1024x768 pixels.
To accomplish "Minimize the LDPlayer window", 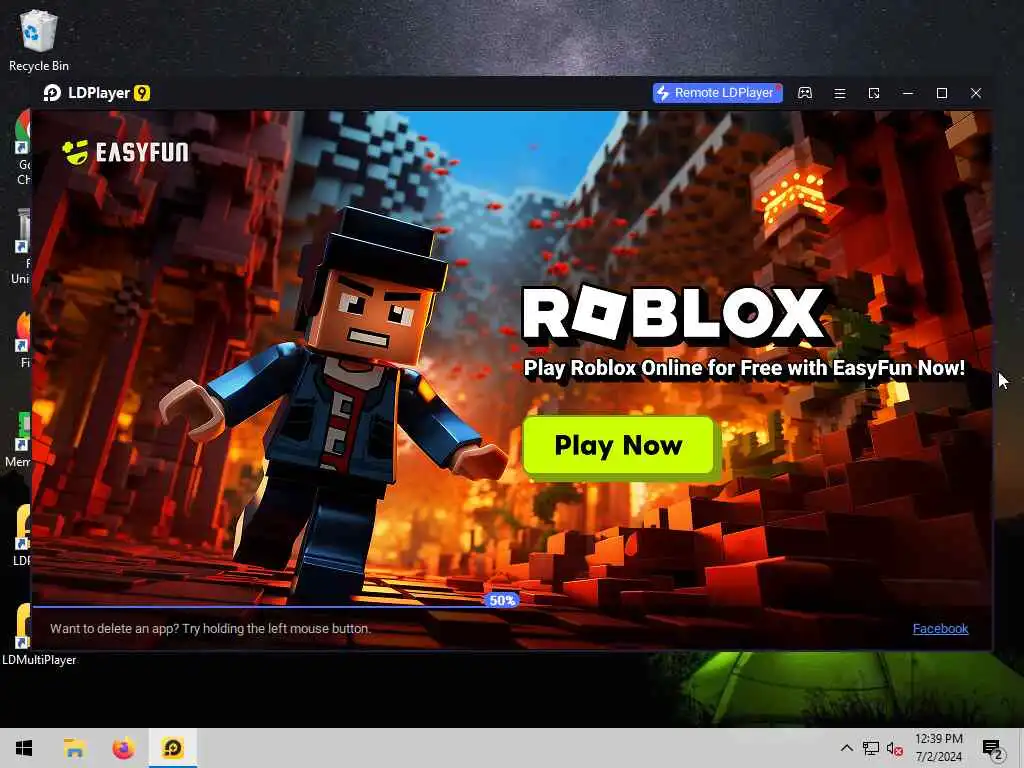I will tap(908, 93).
